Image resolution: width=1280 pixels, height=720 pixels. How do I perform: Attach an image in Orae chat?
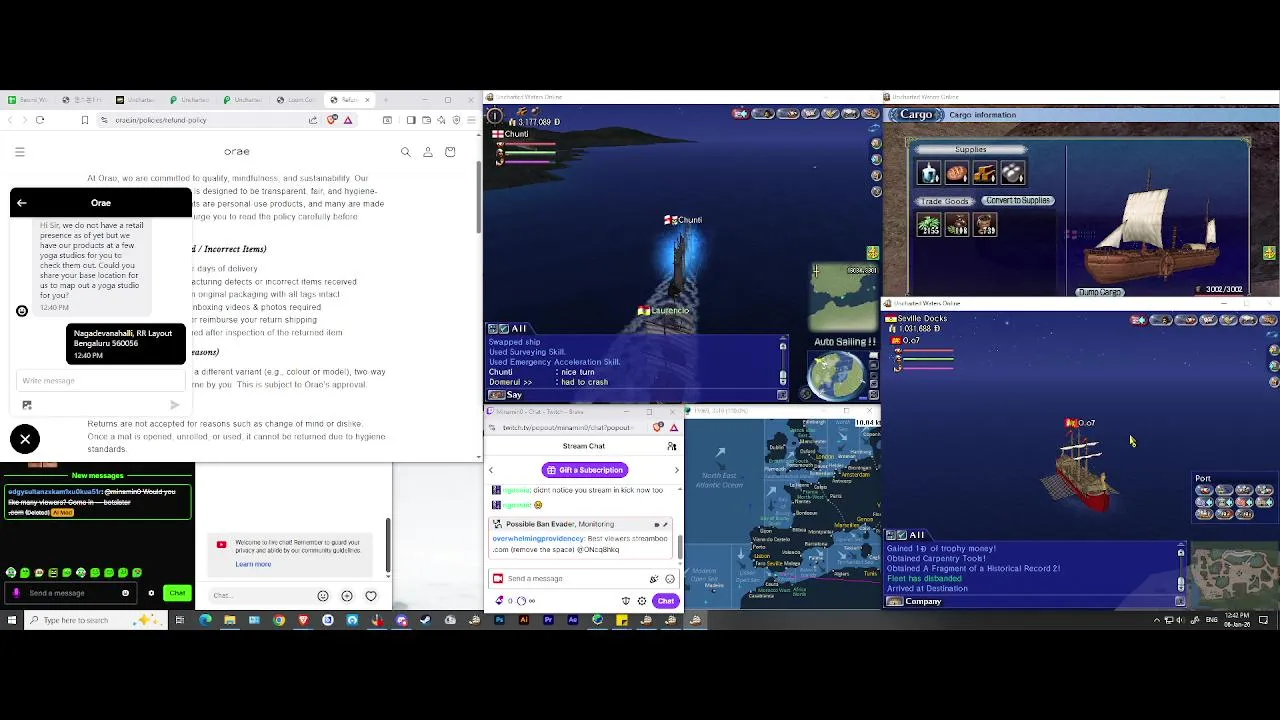27,405
